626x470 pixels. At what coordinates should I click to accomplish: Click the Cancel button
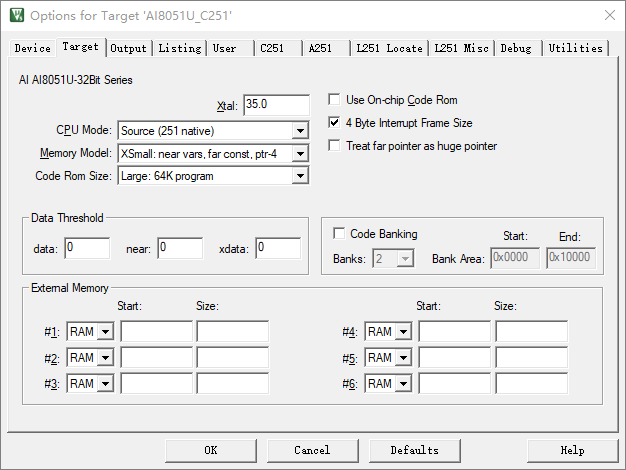click(313, 450)
